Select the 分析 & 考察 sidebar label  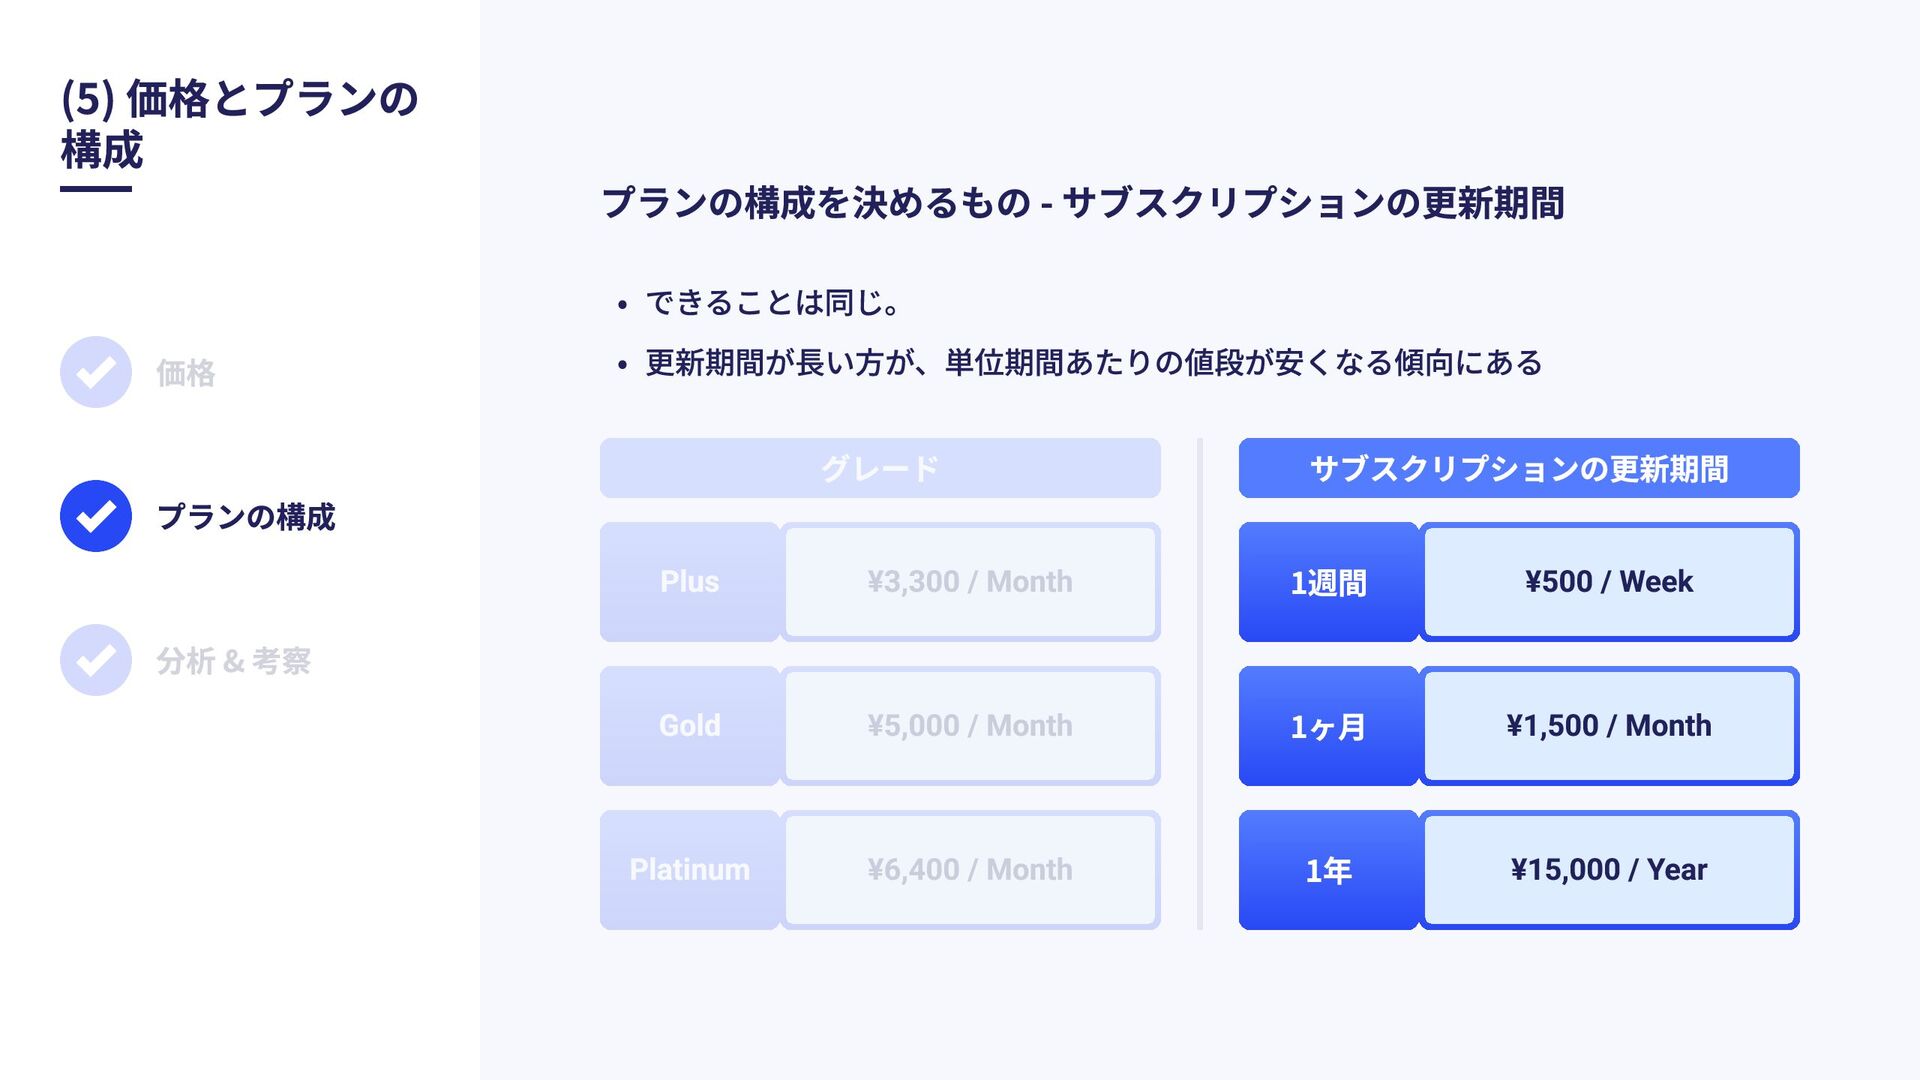tap(233, 661)
